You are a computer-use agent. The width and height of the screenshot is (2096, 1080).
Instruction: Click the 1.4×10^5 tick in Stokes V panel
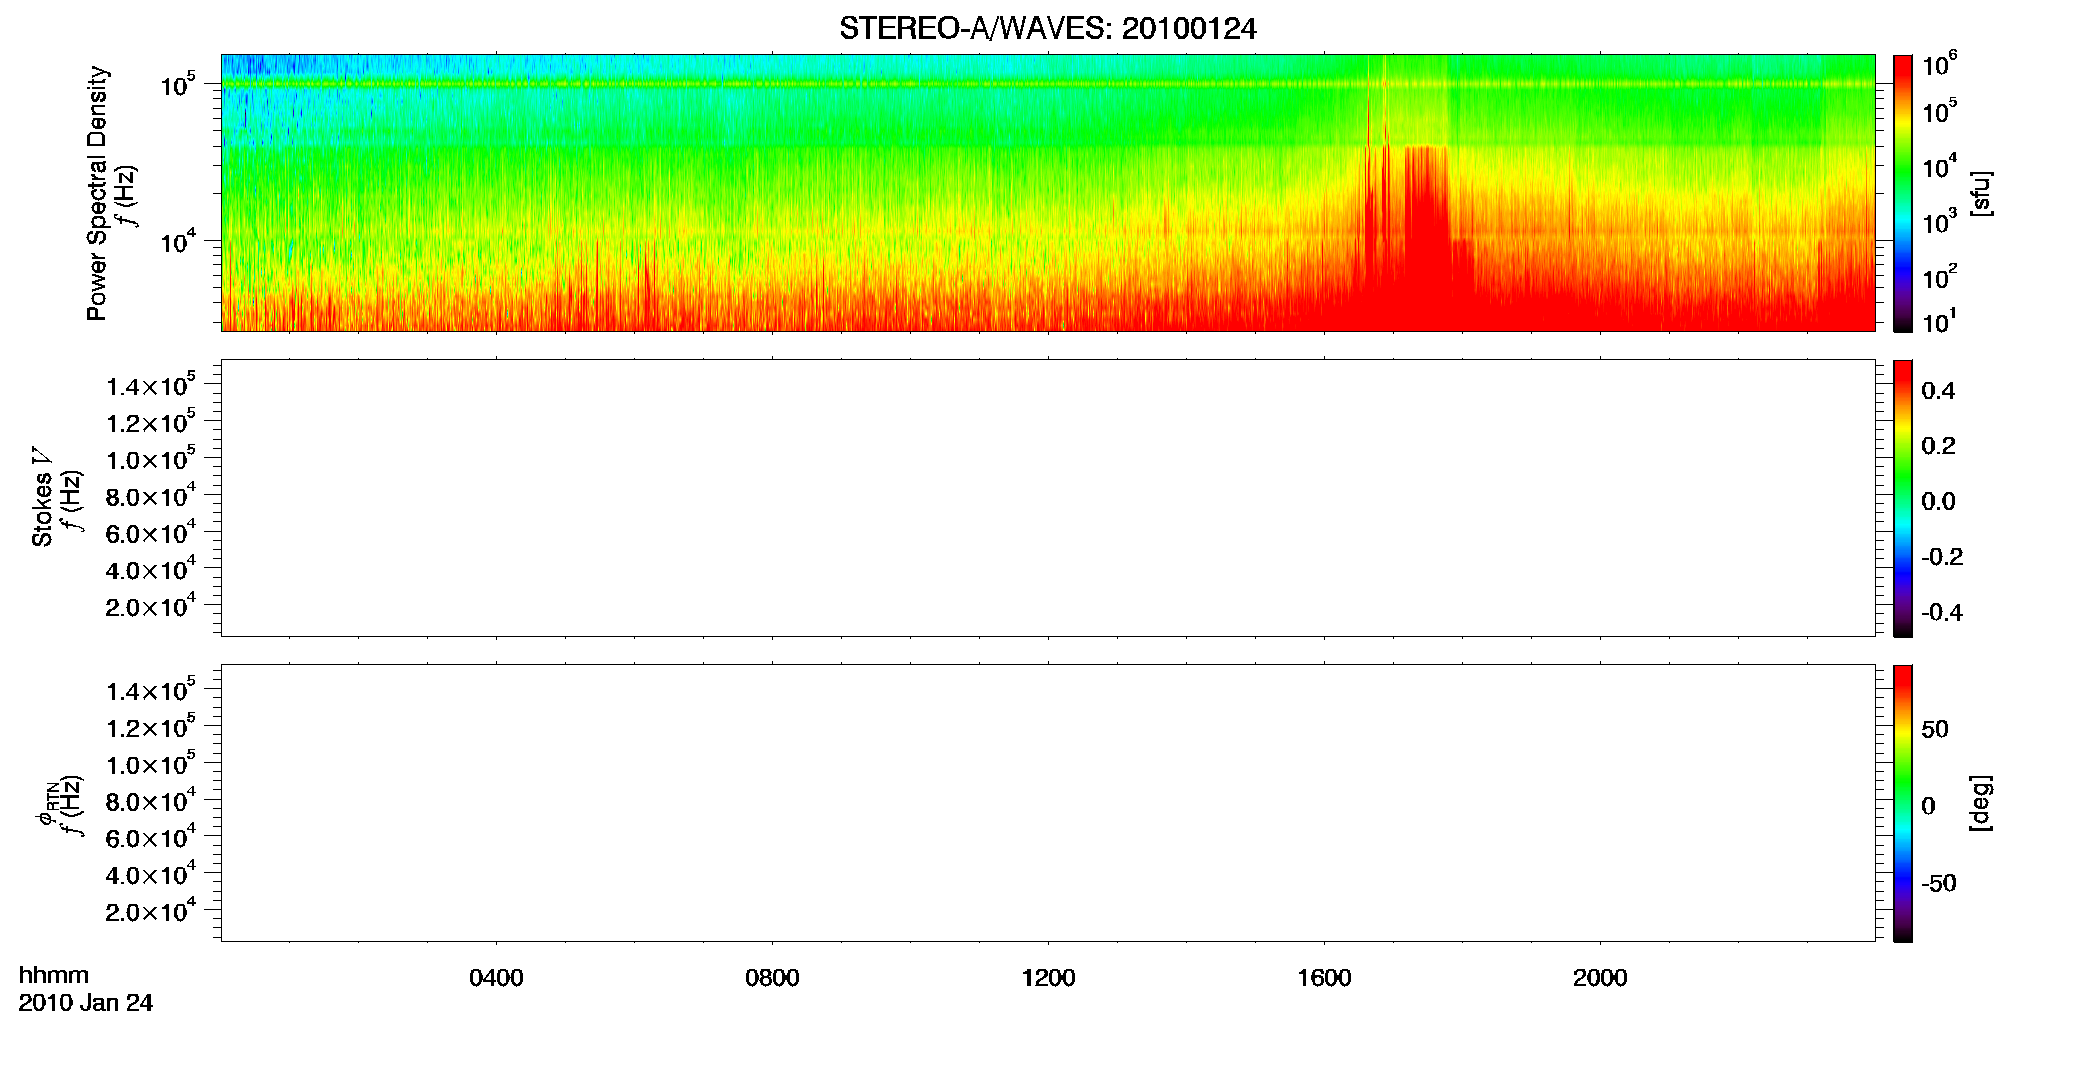(151, 385)
